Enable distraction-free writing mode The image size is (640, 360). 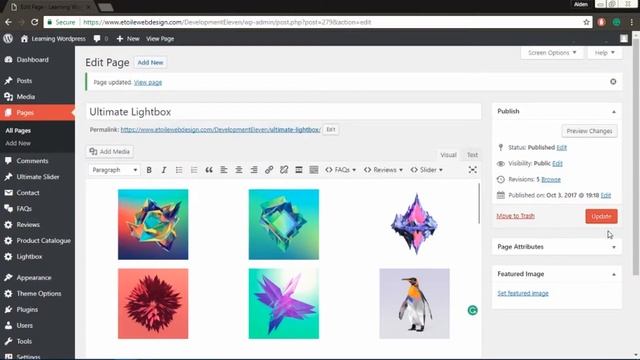472,170
